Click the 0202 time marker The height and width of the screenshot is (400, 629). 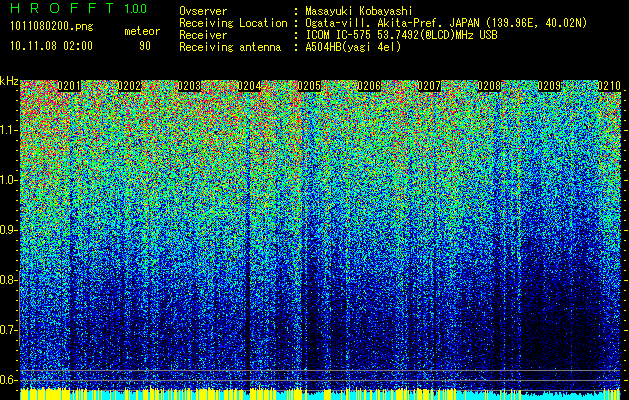tap(129, 86)
